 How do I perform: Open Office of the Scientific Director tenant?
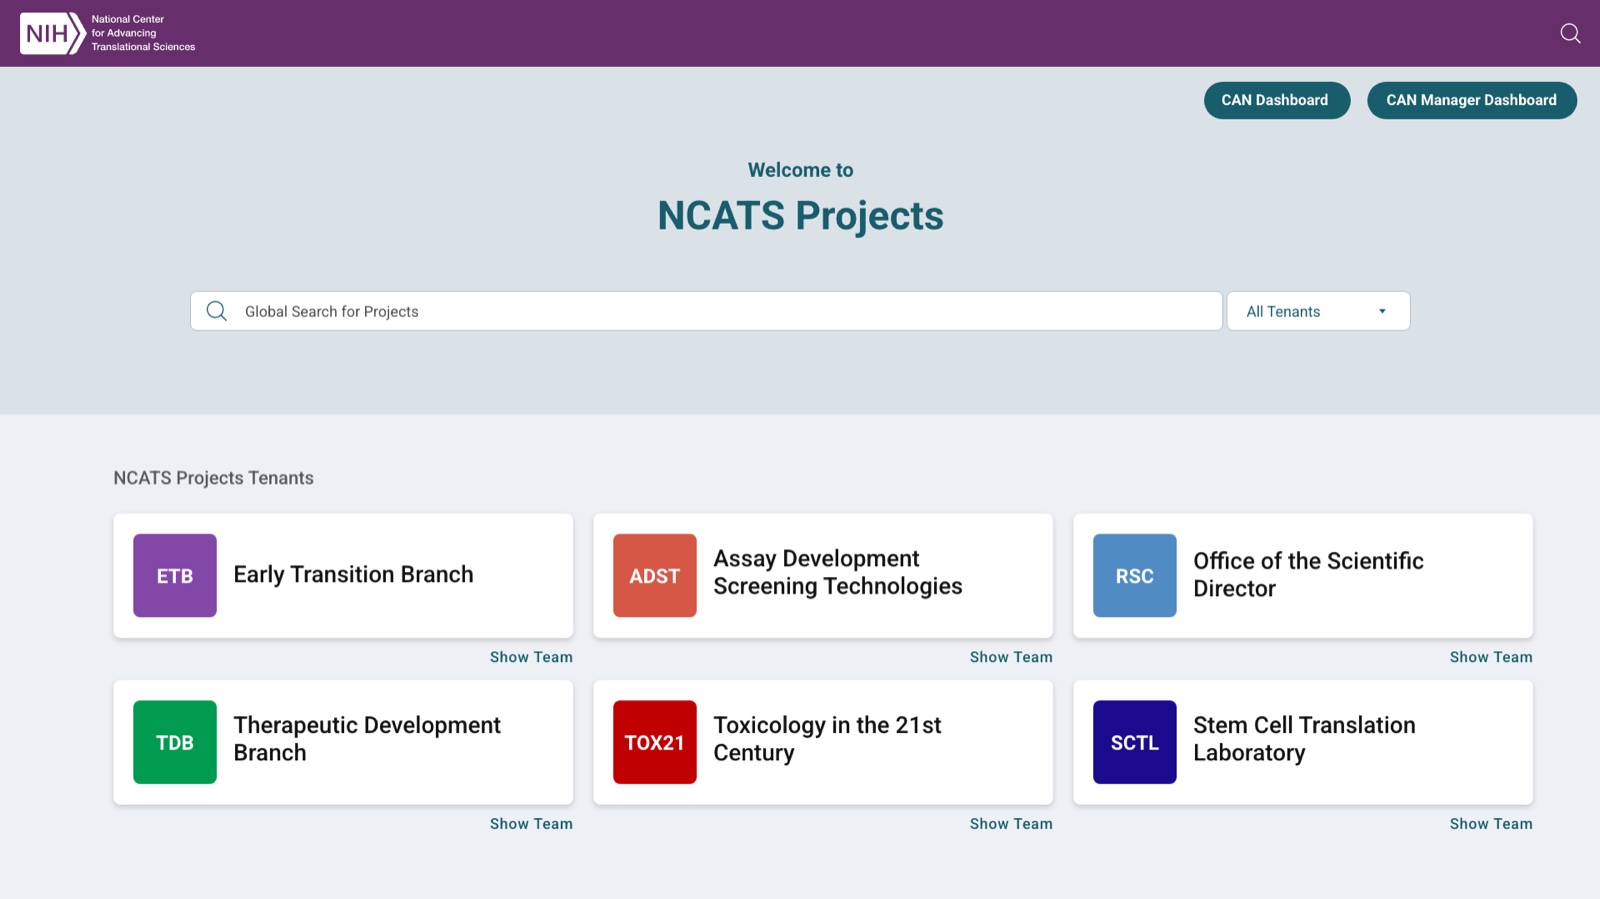coord(1303,576)
